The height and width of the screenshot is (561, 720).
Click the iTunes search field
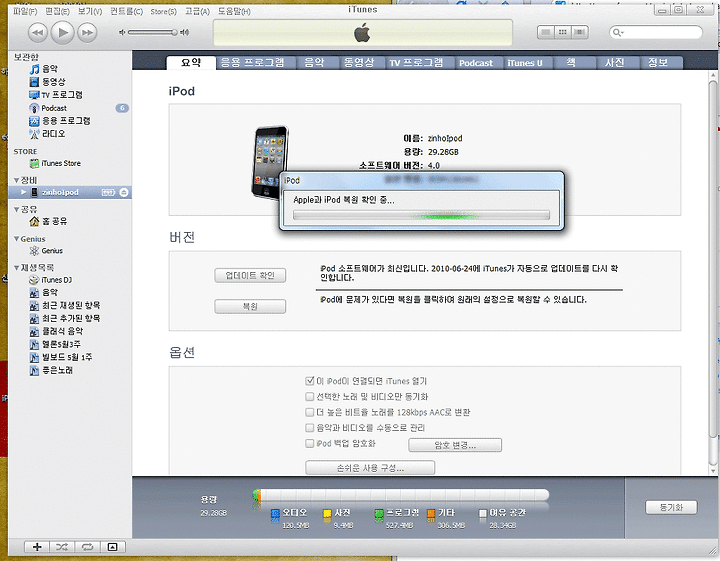point(656,32)
